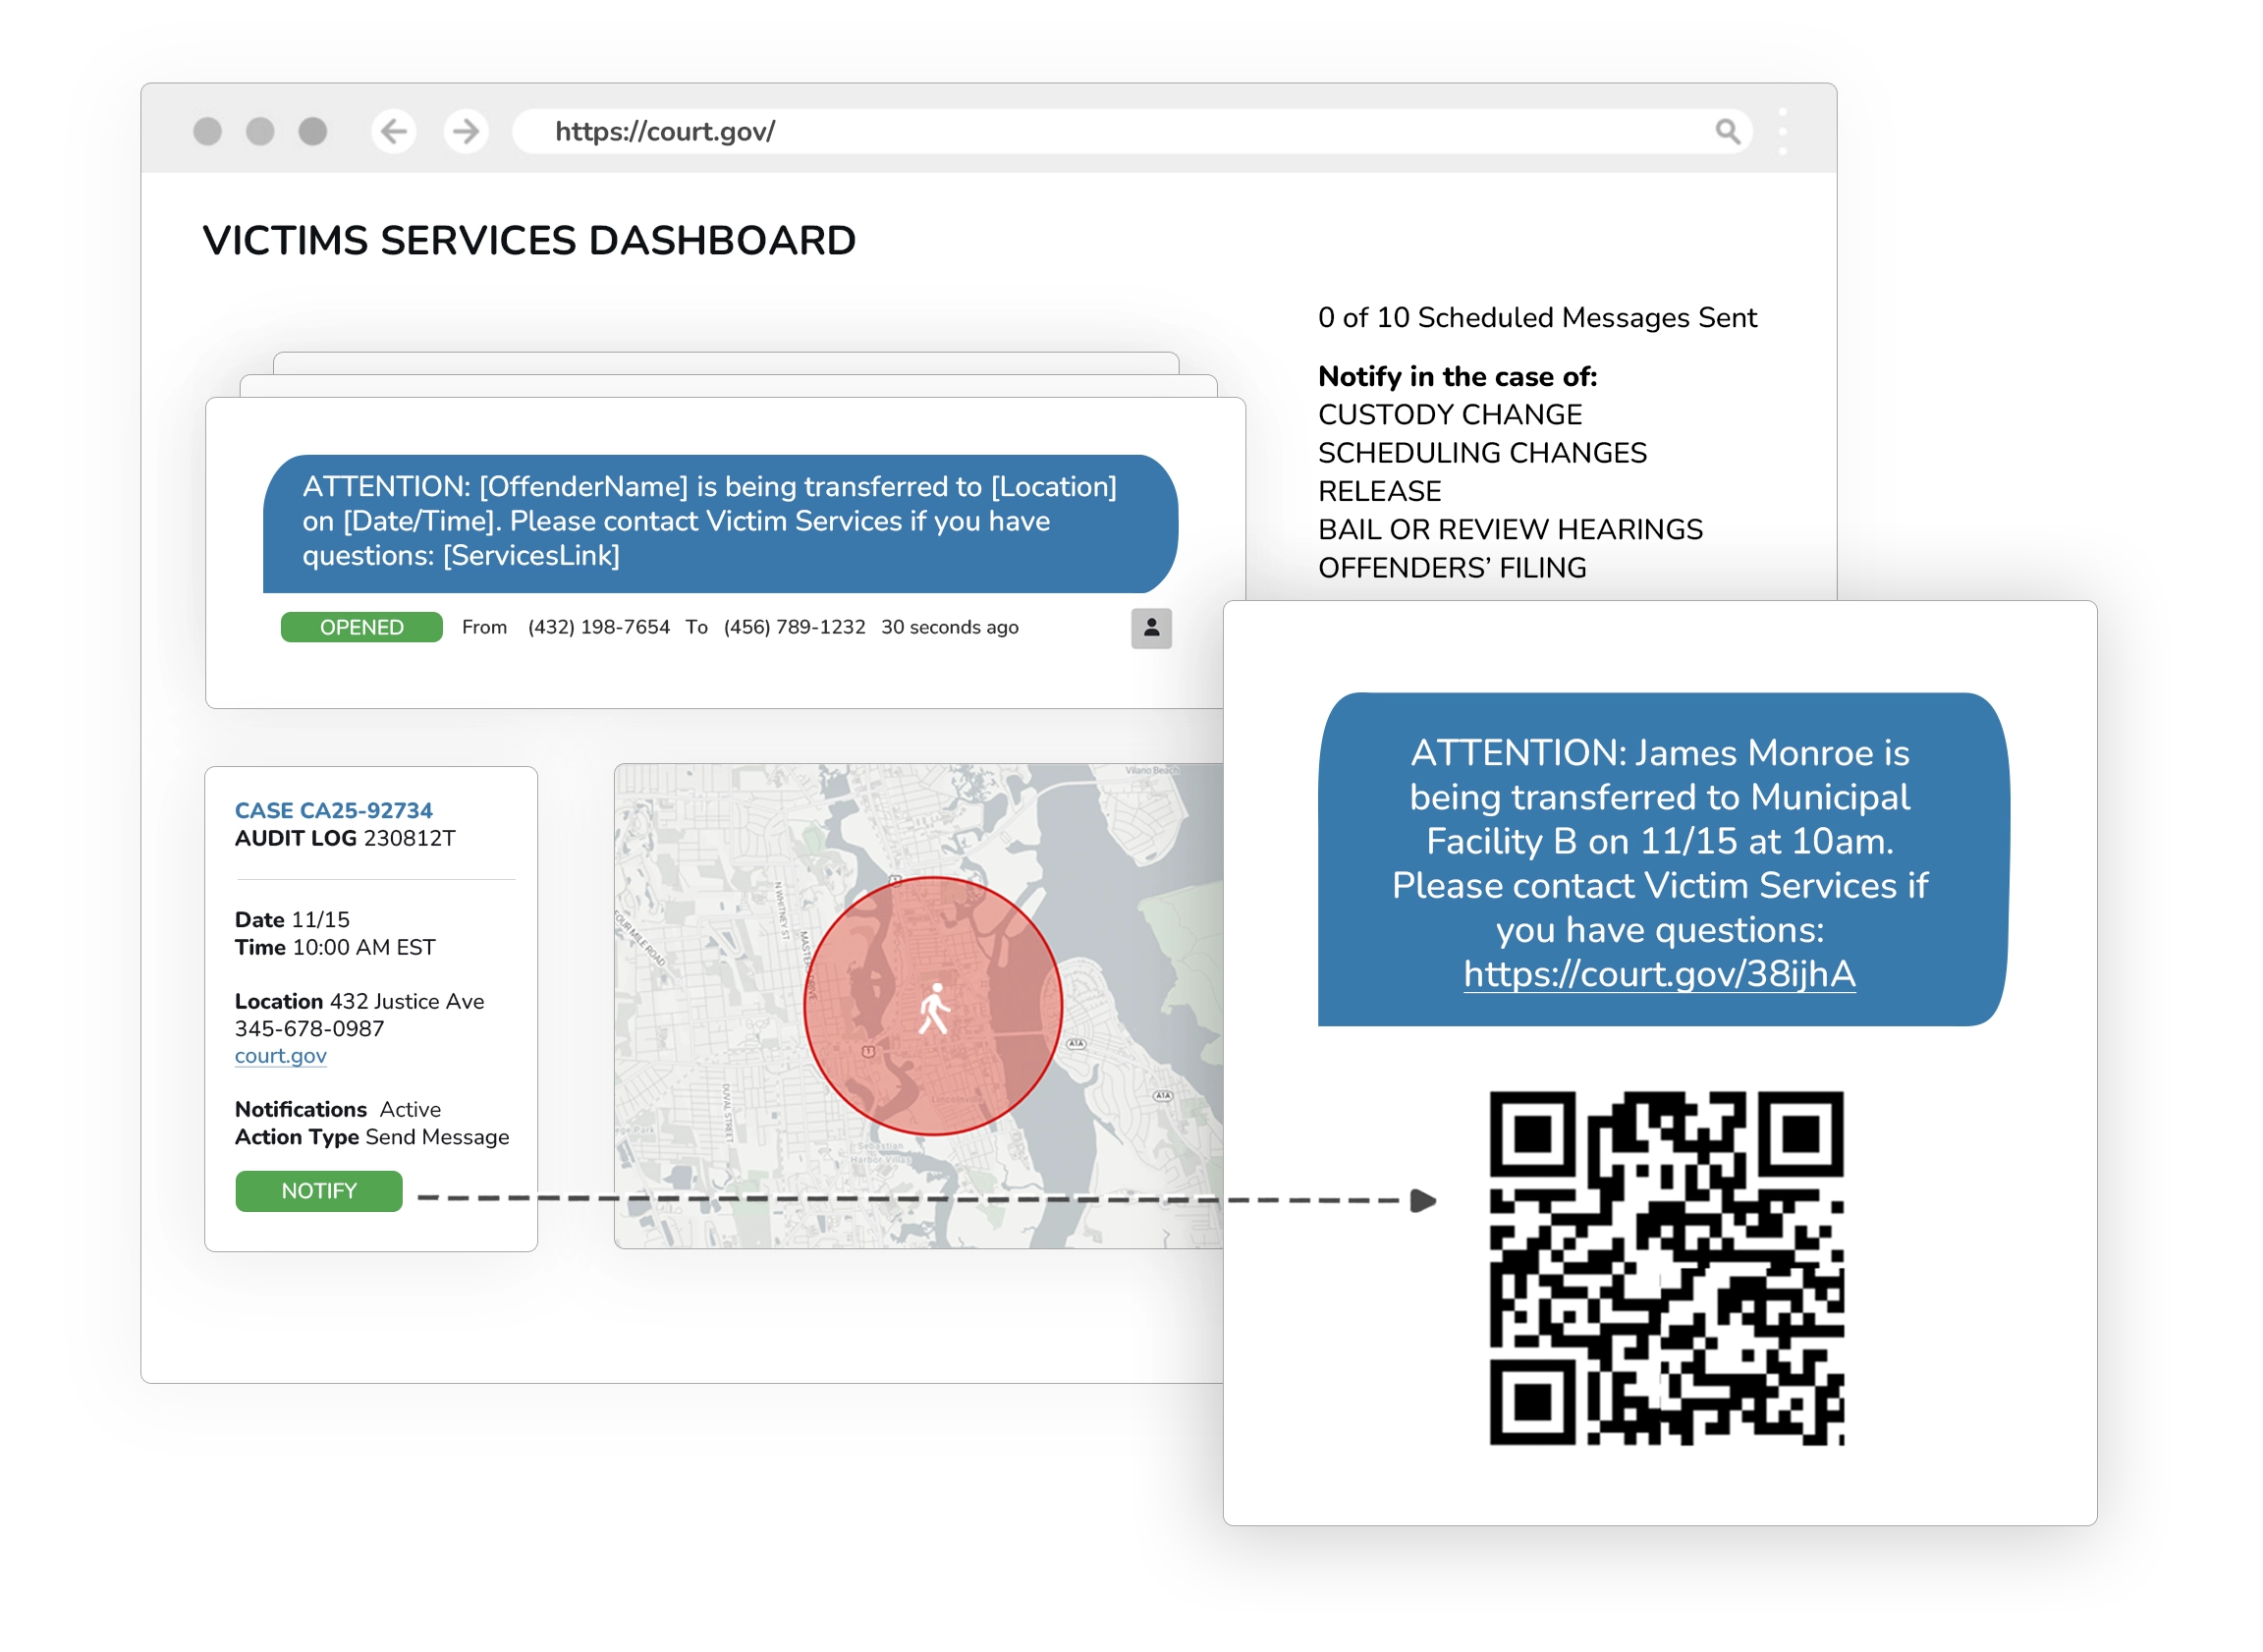Click the contact person icon on message
Viewport: 2263px width, 1652px height.
[x=1151, y=628]
